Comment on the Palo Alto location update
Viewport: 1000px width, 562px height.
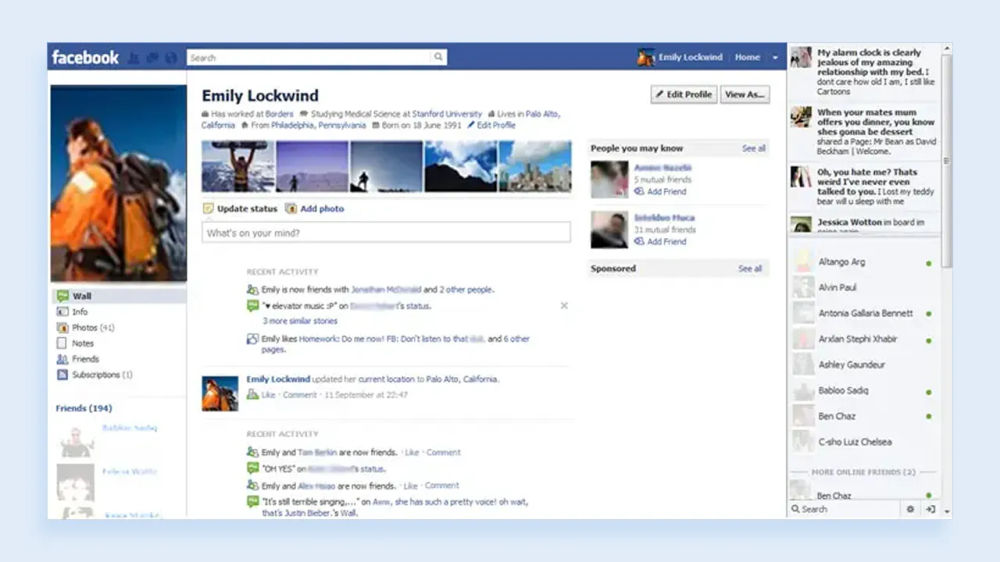300,395
